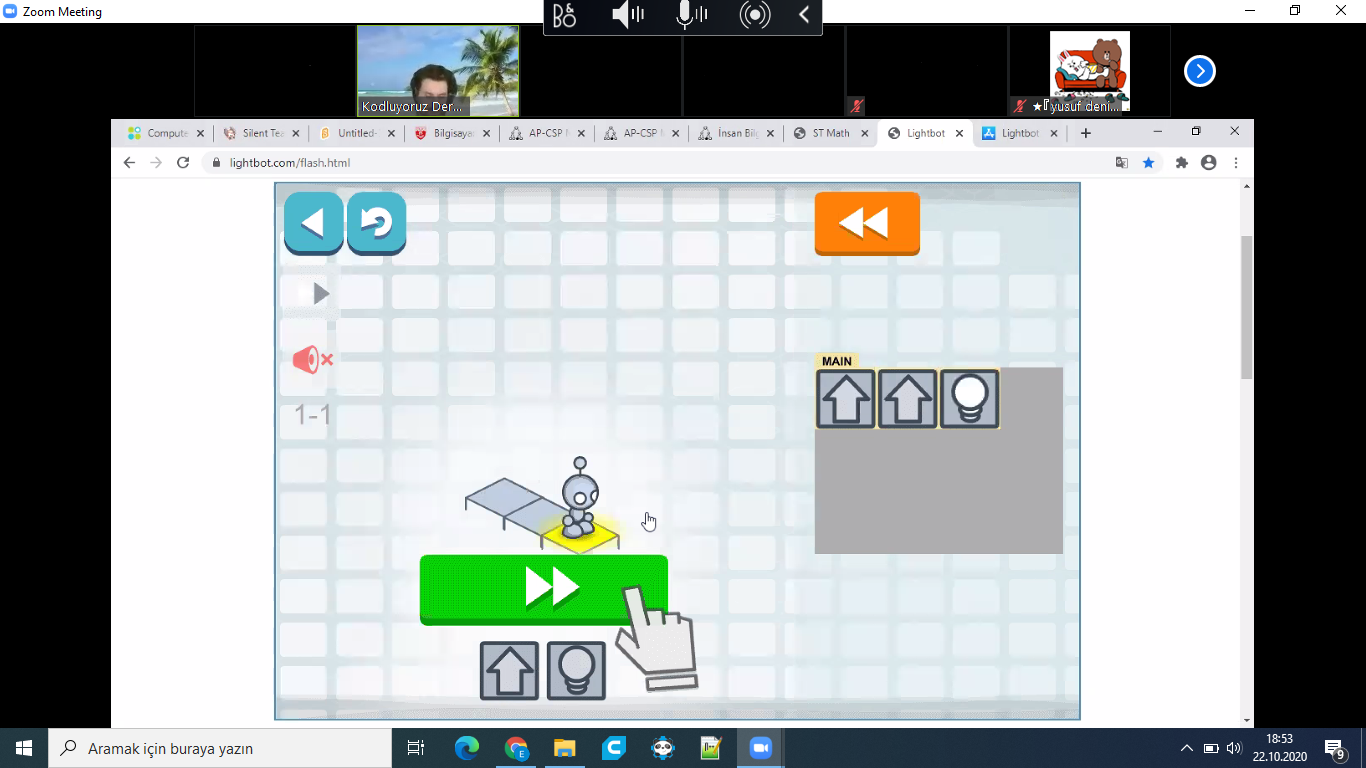Close the active Lightbot tab

pyautogui.click(x=960, y=133)
